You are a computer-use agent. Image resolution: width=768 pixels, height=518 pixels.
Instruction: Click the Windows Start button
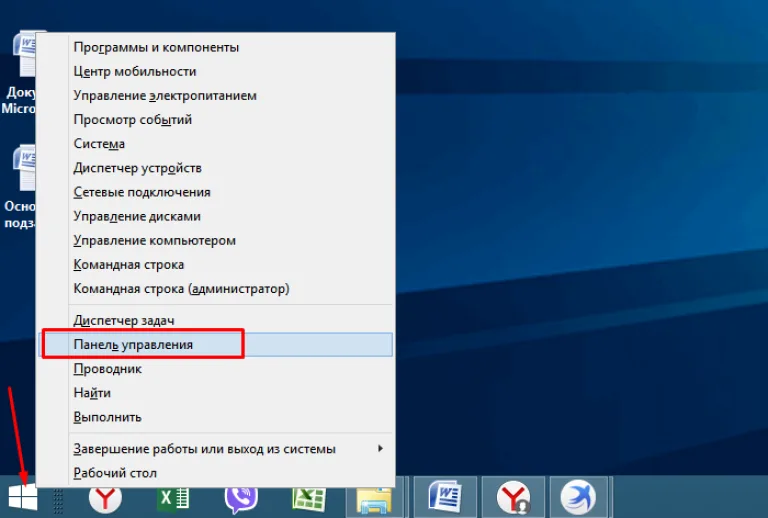point(23,497)
